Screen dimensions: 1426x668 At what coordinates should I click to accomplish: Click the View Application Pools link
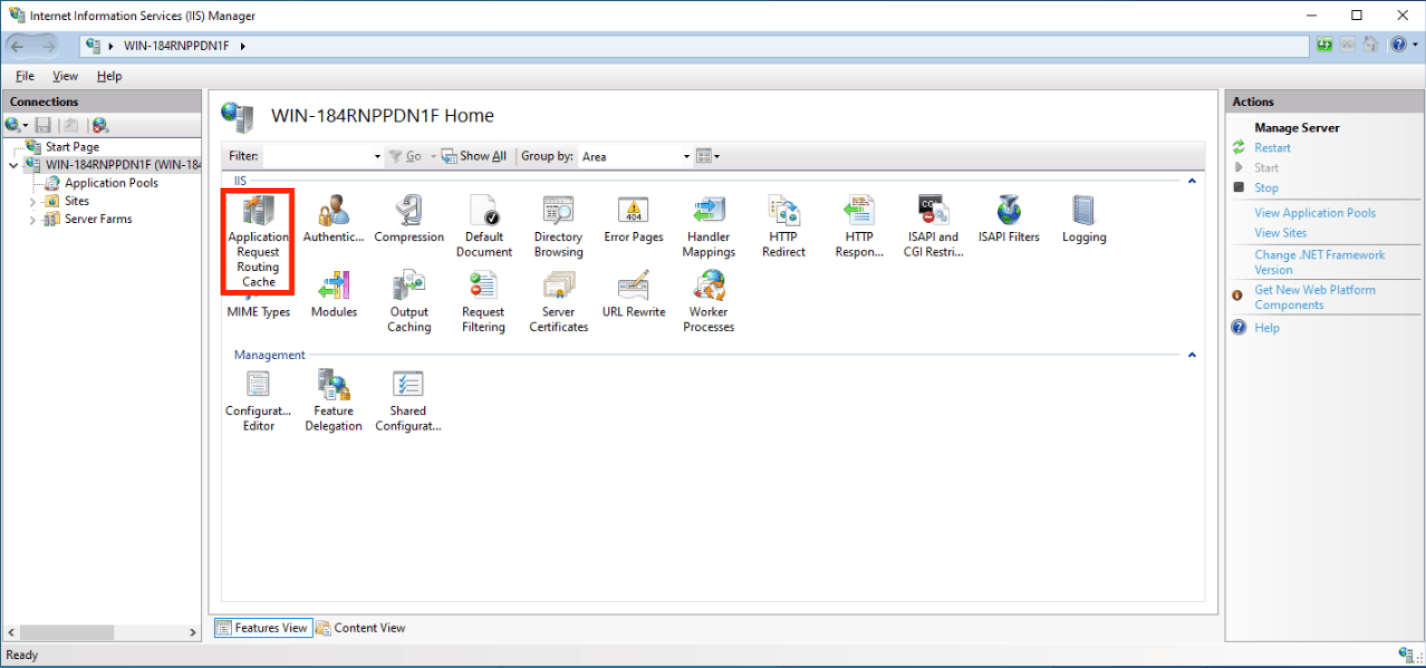[1315, 213]
